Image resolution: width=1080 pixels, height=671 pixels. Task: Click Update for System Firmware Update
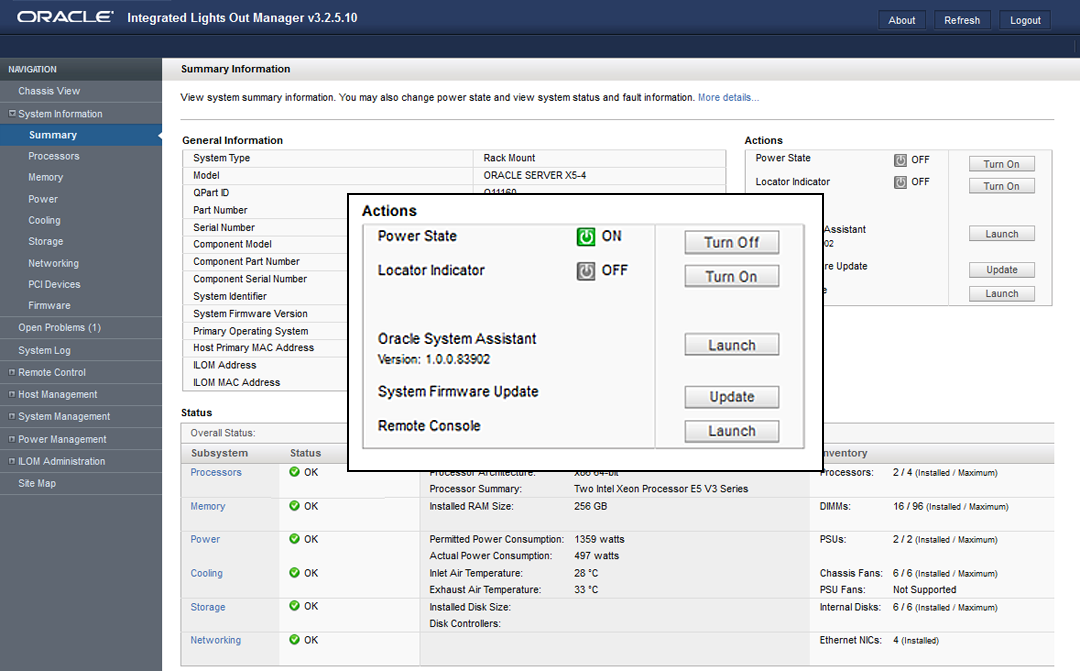[731, 397]
